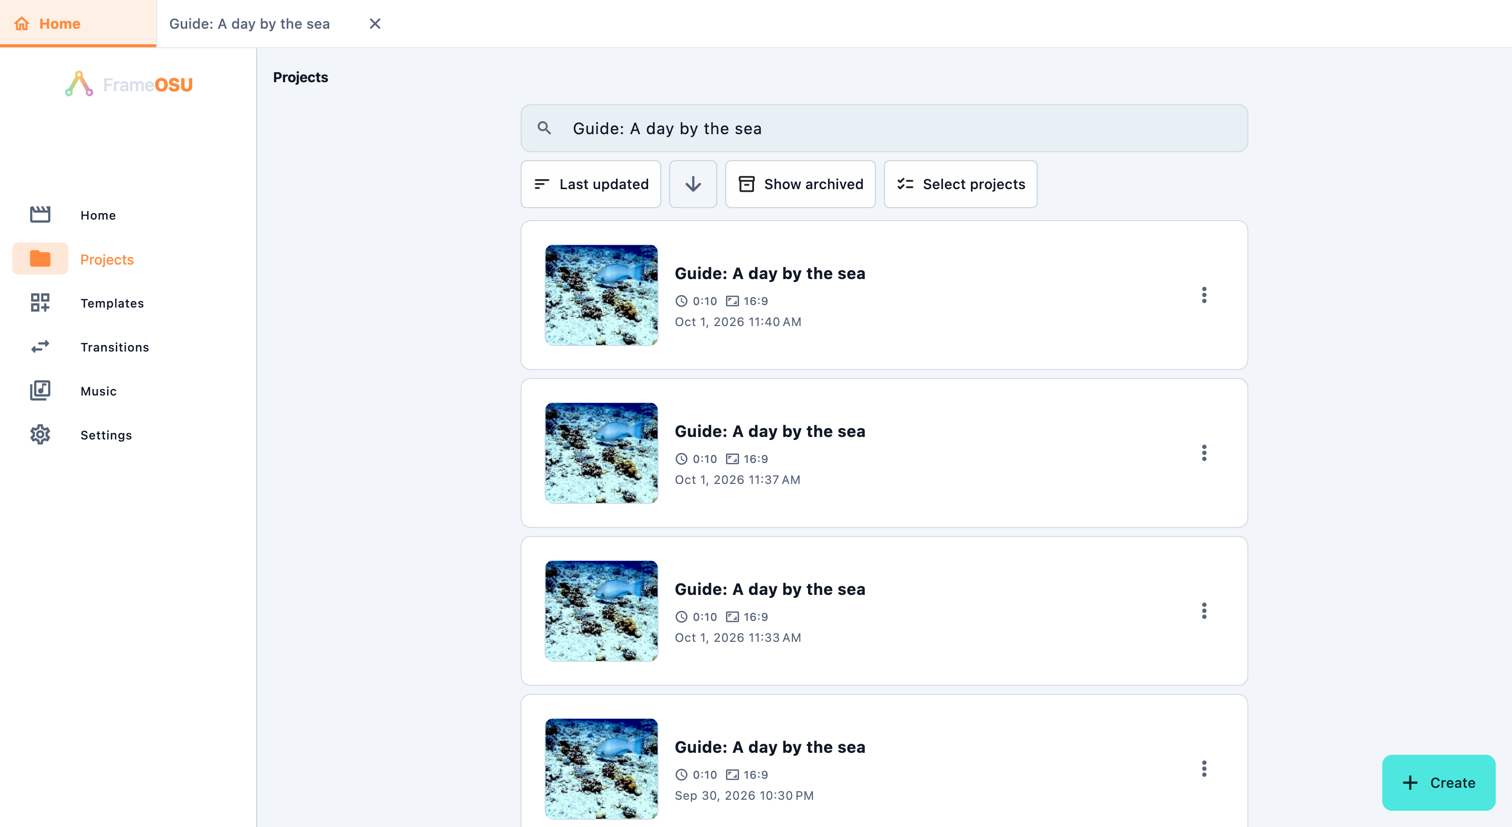
Task: Click the Create button
Action: [1438, 783]
